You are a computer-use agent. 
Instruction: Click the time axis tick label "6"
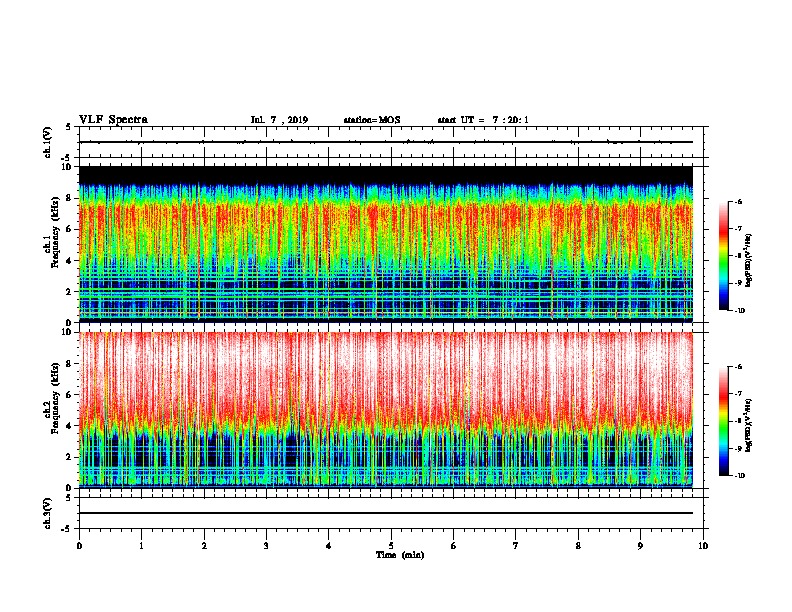[x=454, y=546]
